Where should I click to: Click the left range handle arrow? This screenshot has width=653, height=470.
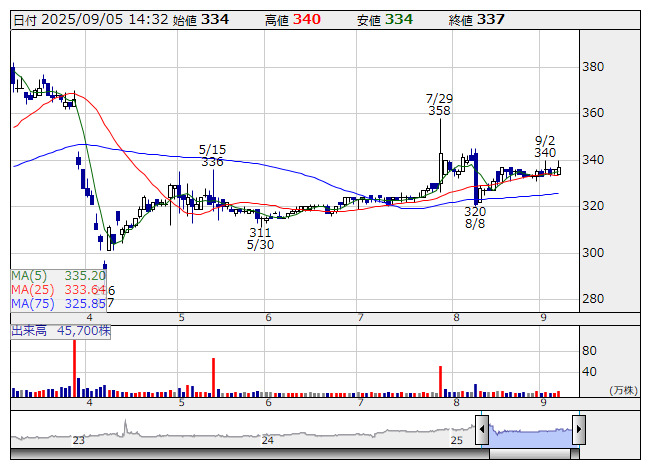(482, 429)
